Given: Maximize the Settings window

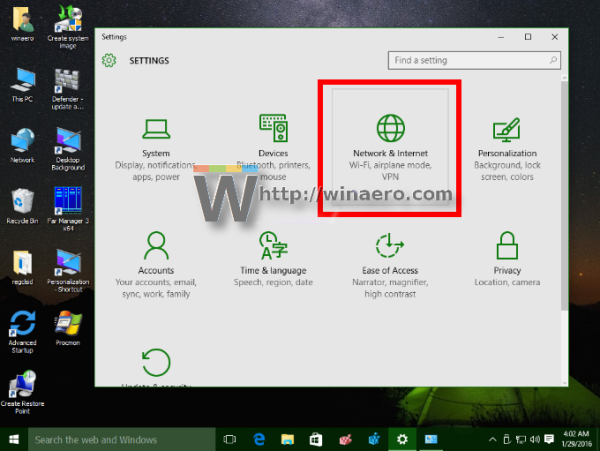Looking at the screenshot, I should click(x=528, y=37).
